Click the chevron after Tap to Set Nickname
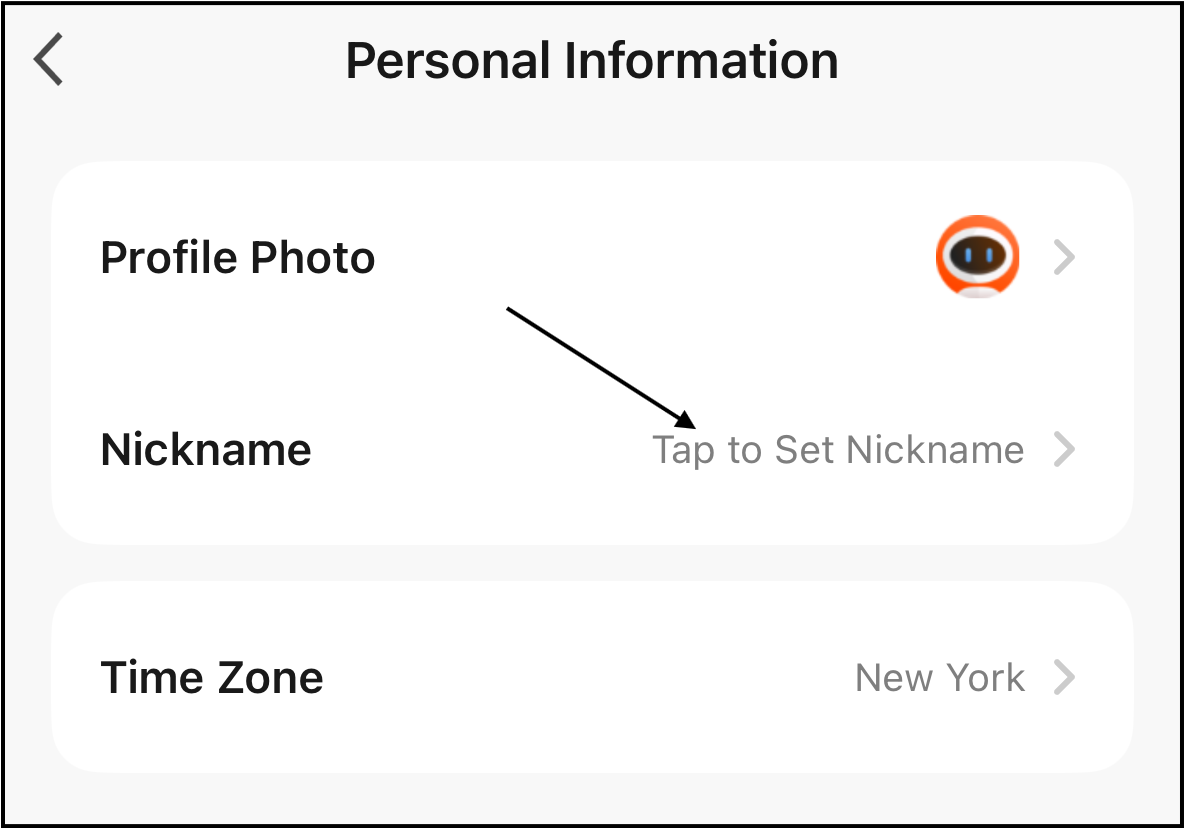 (x=1065, y=450)
